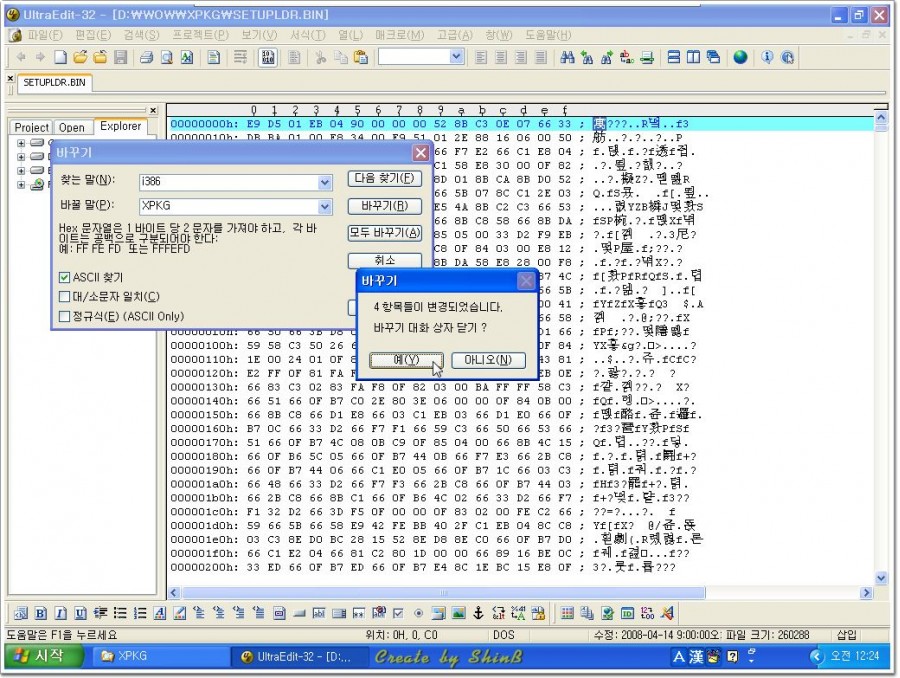Click the 바꾸기(R) button

[385, 206]
